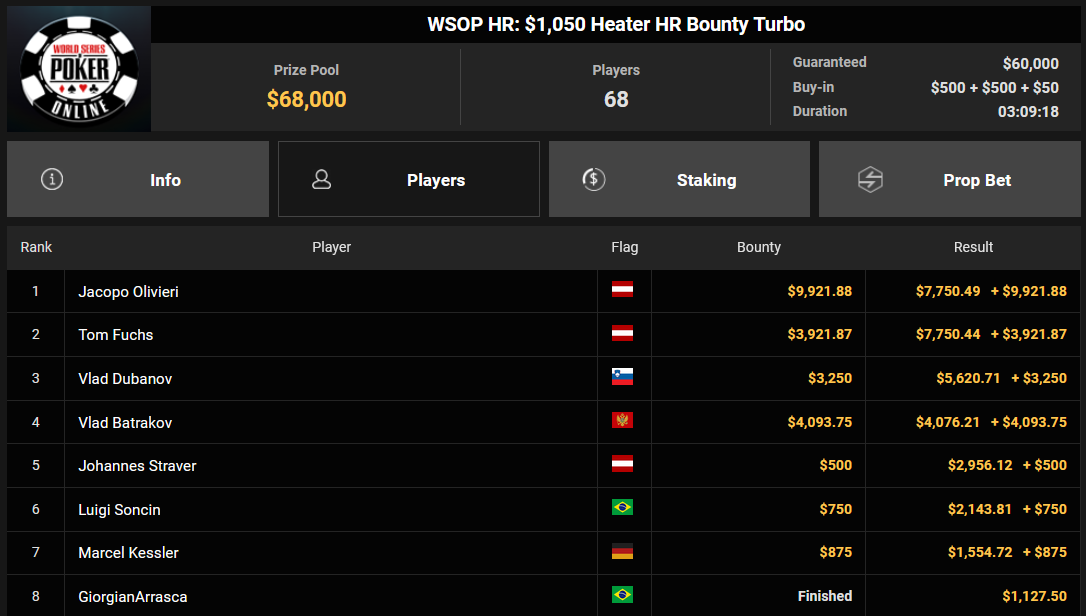Click Jacopo Olivieri's country flag

click(x=622, y=290)
